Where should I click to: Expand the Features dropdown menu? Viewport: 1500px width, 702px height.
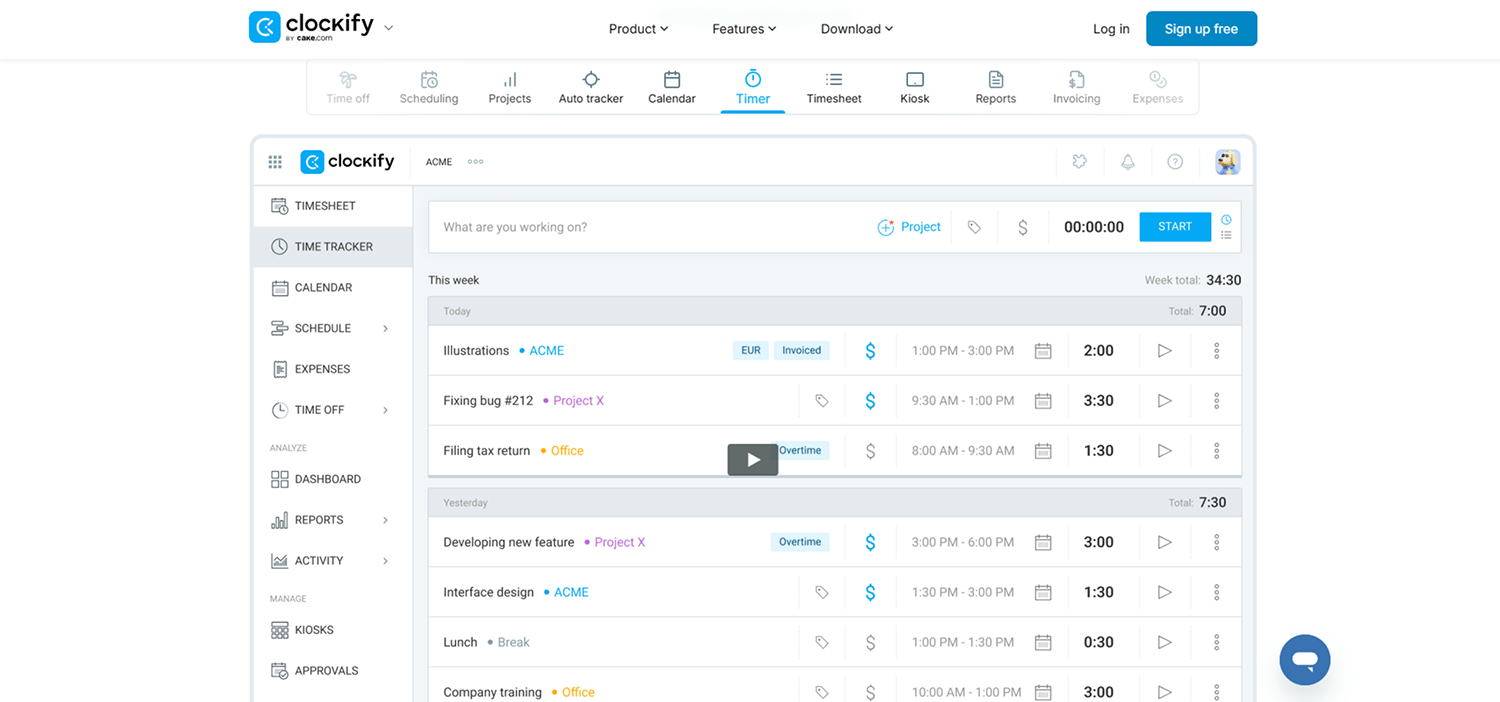(744, 29)
